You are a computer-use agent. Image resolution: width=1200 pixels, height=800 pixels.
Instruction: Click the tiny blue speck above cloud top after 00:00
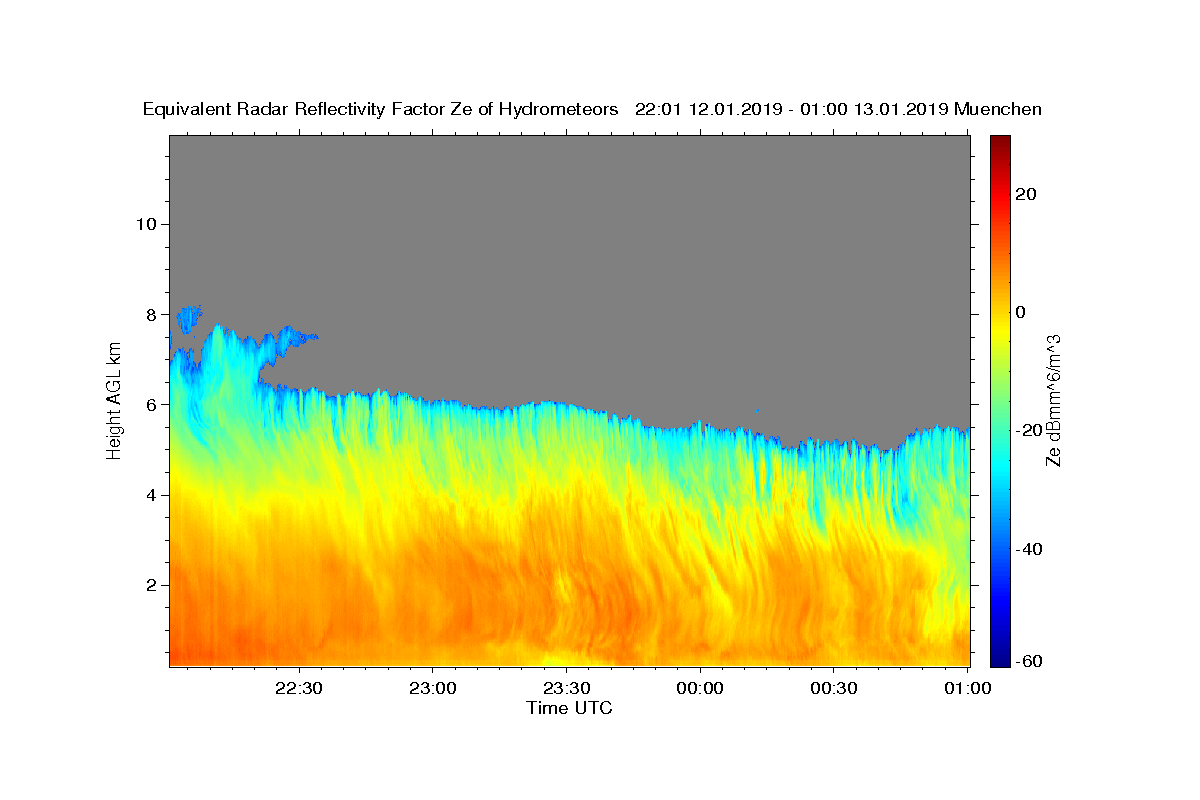[x=757, y=410]
